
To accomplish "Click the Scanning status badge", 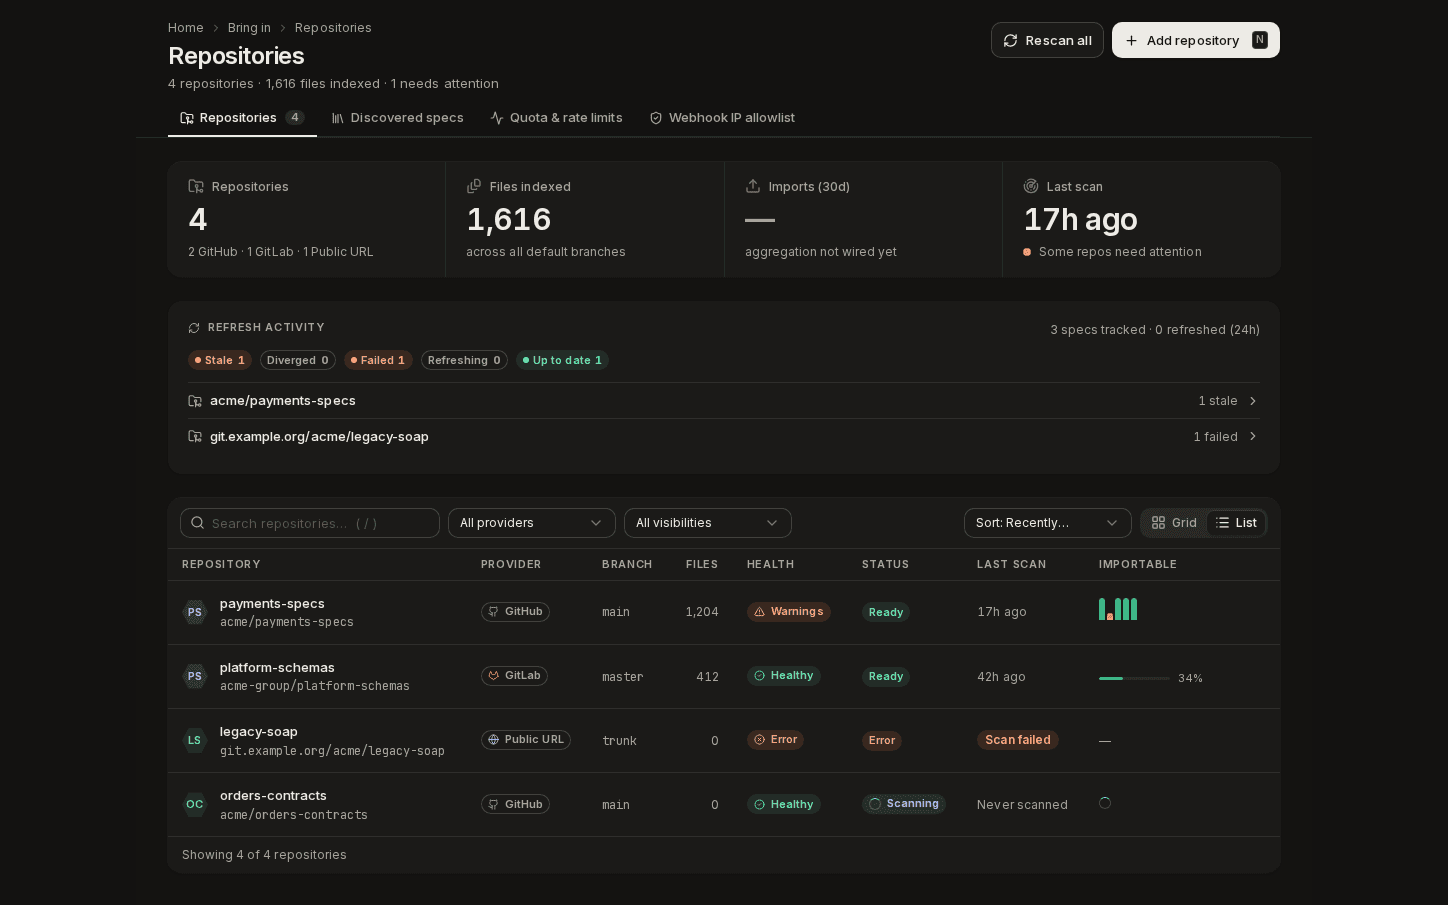I will coord(904,804).
